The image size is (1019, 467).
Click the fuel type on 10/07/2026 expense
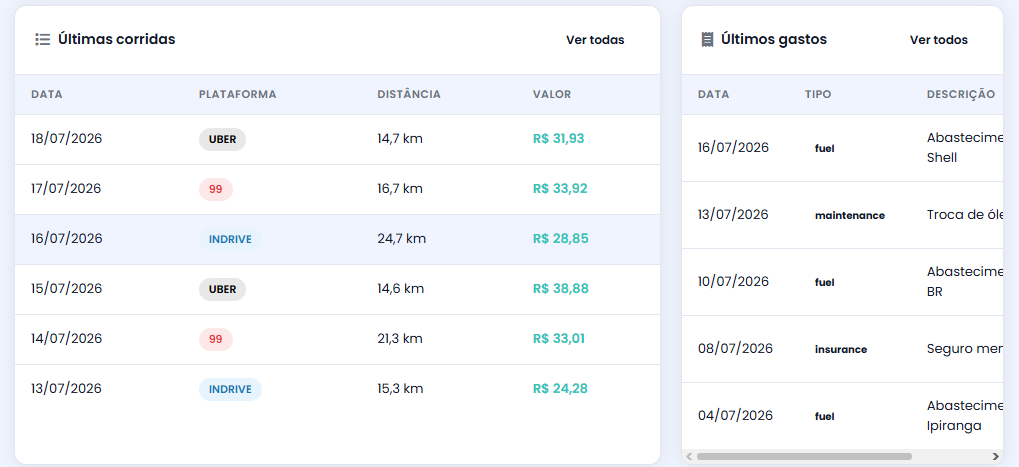pyautogui.click(x=825, y=282)
